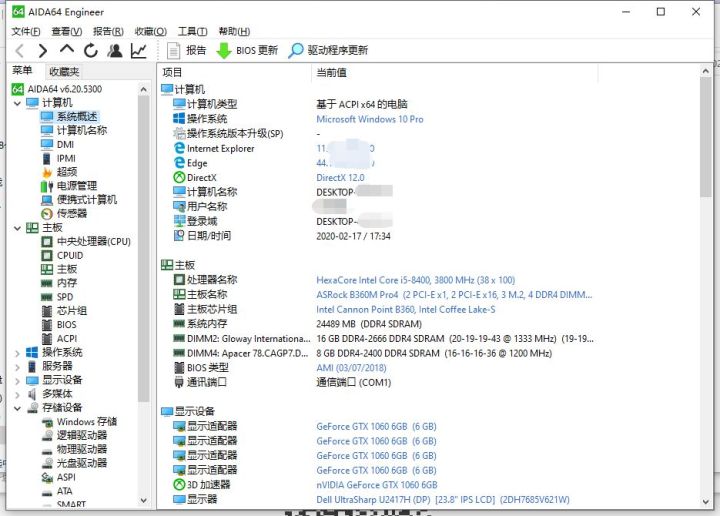
Task: Open nVIDIA GeForce GTX 1060 6GB link
Action: tap(377, 485)
